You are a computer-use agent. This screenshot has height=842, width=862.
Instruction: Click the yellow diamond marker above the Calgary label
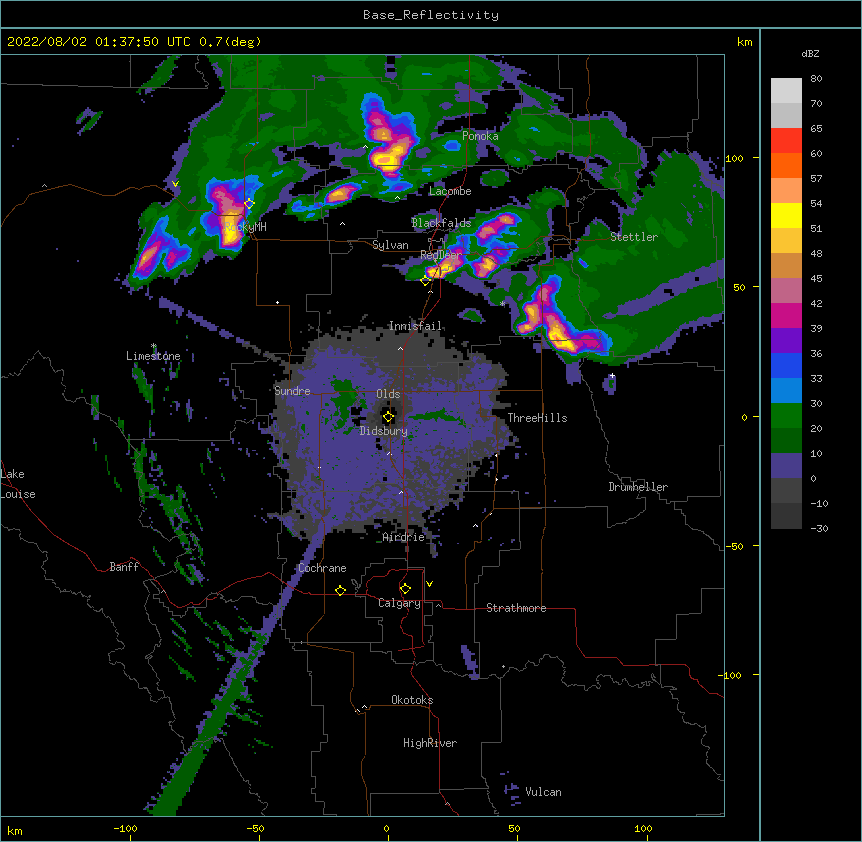pos(405,589)
